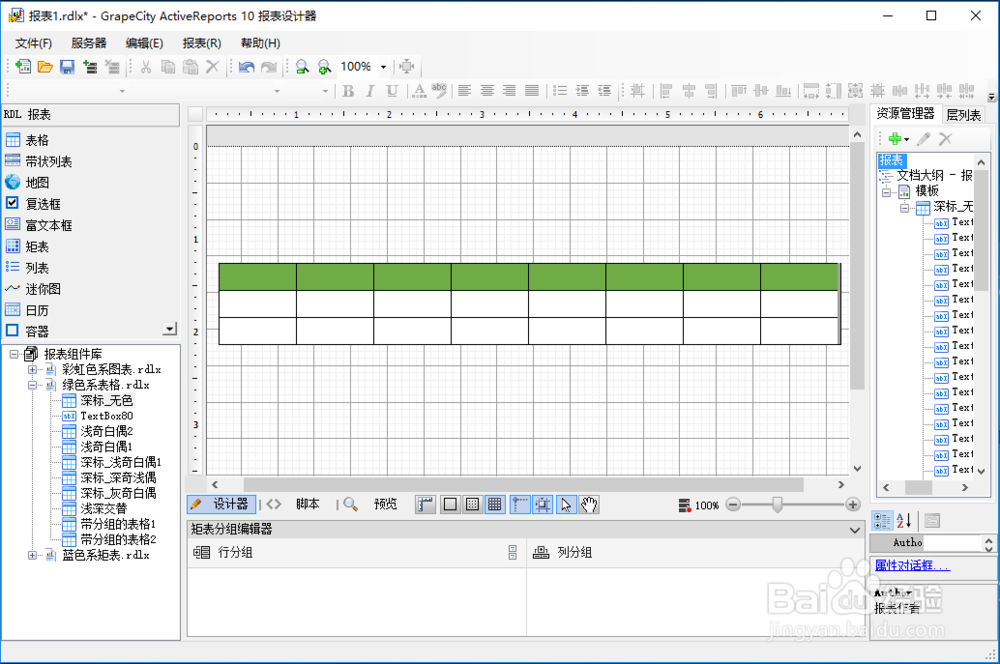Activate the selection arrow mode
This screenshot has width=1000, height=664.
[566, 505]
